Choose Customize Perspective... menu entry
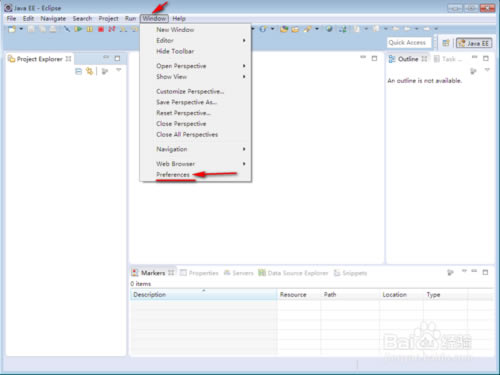This screenshot has height=375, width=500. 195,91
